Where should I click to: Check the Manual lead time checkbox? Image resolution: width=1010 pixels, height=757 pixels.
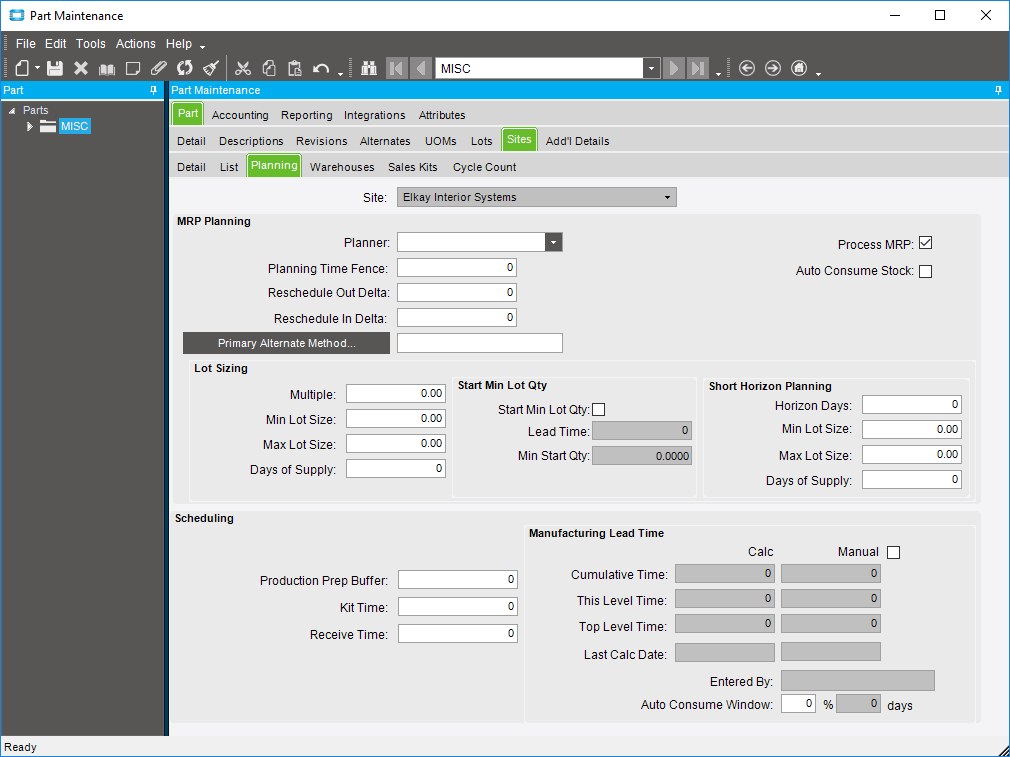pyautogui.click(x=893, y=552)
